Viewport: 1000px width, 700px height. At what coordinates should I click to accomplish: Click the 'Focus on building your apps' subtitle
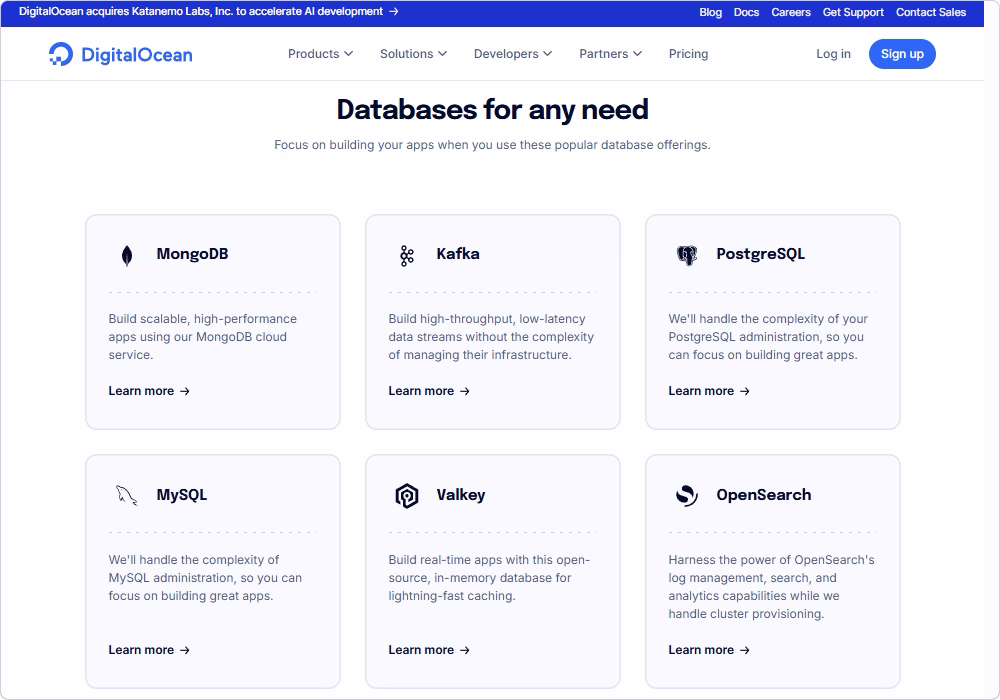492,145
